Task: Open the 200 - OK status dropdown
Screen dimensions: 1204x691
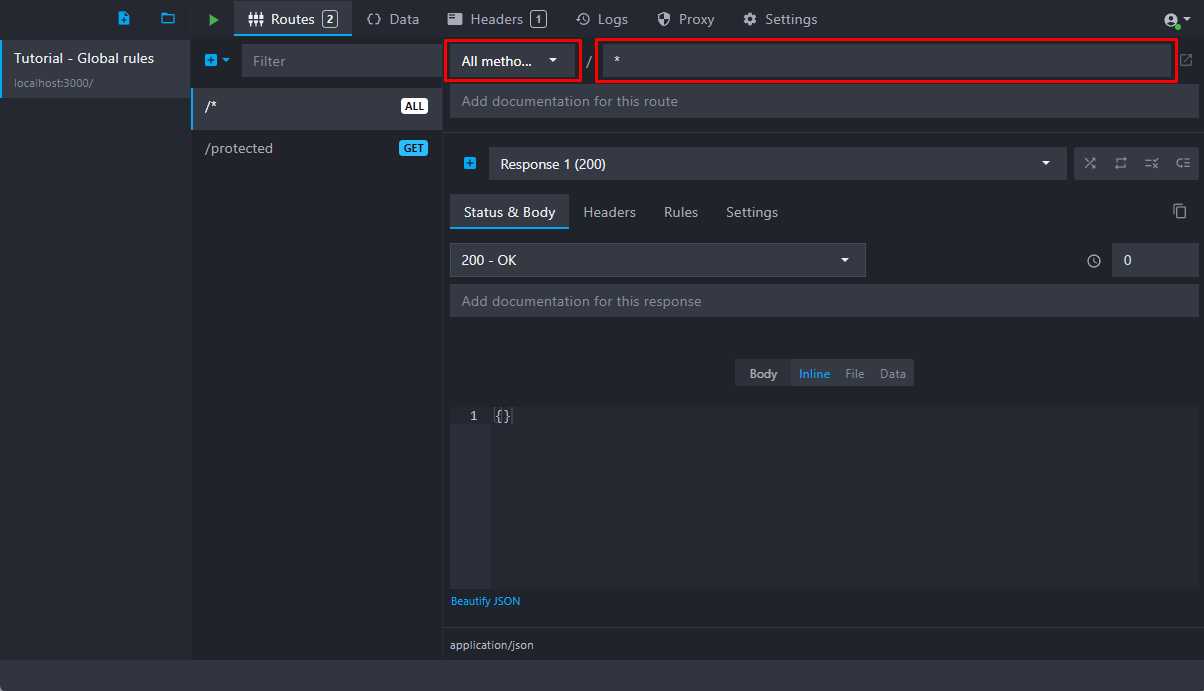Action: (x=657, y=260)
